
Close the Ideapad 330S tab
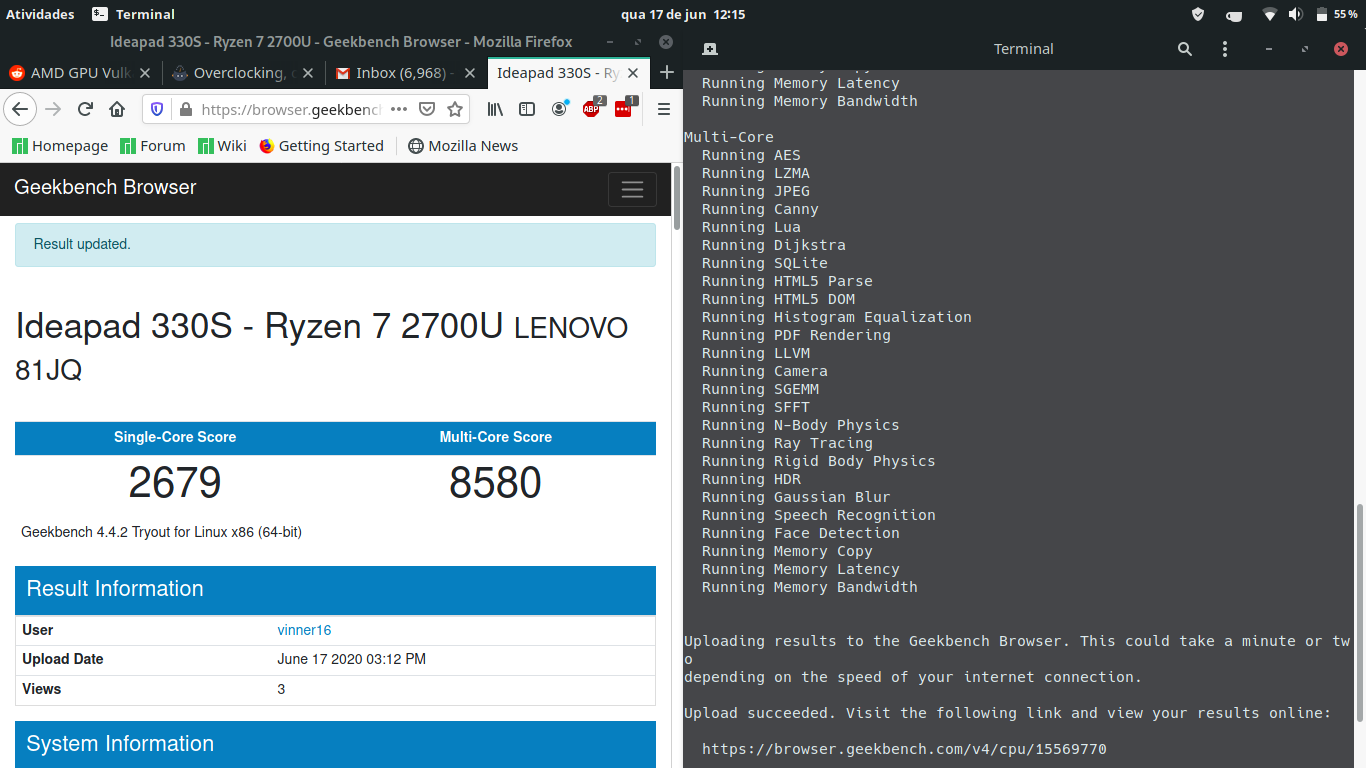(633, 73)
